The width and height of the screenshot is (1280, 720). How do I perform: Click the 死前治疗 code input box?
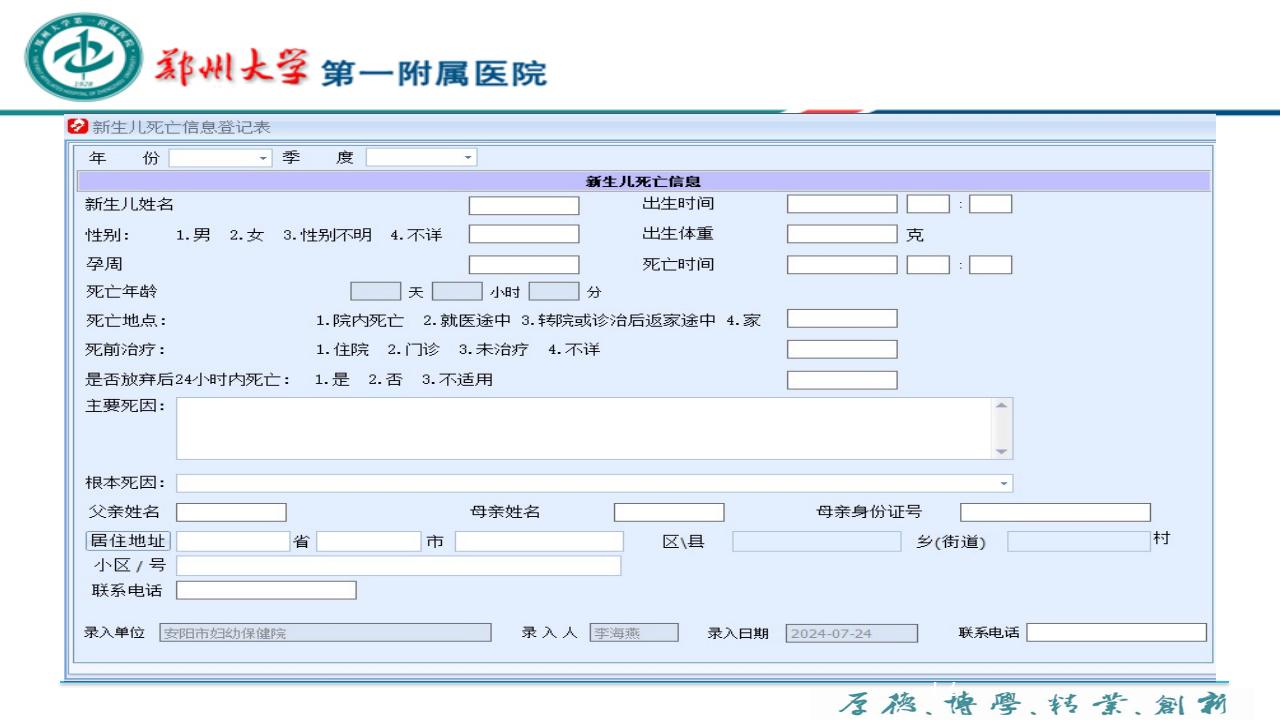[x=842, y=350]
